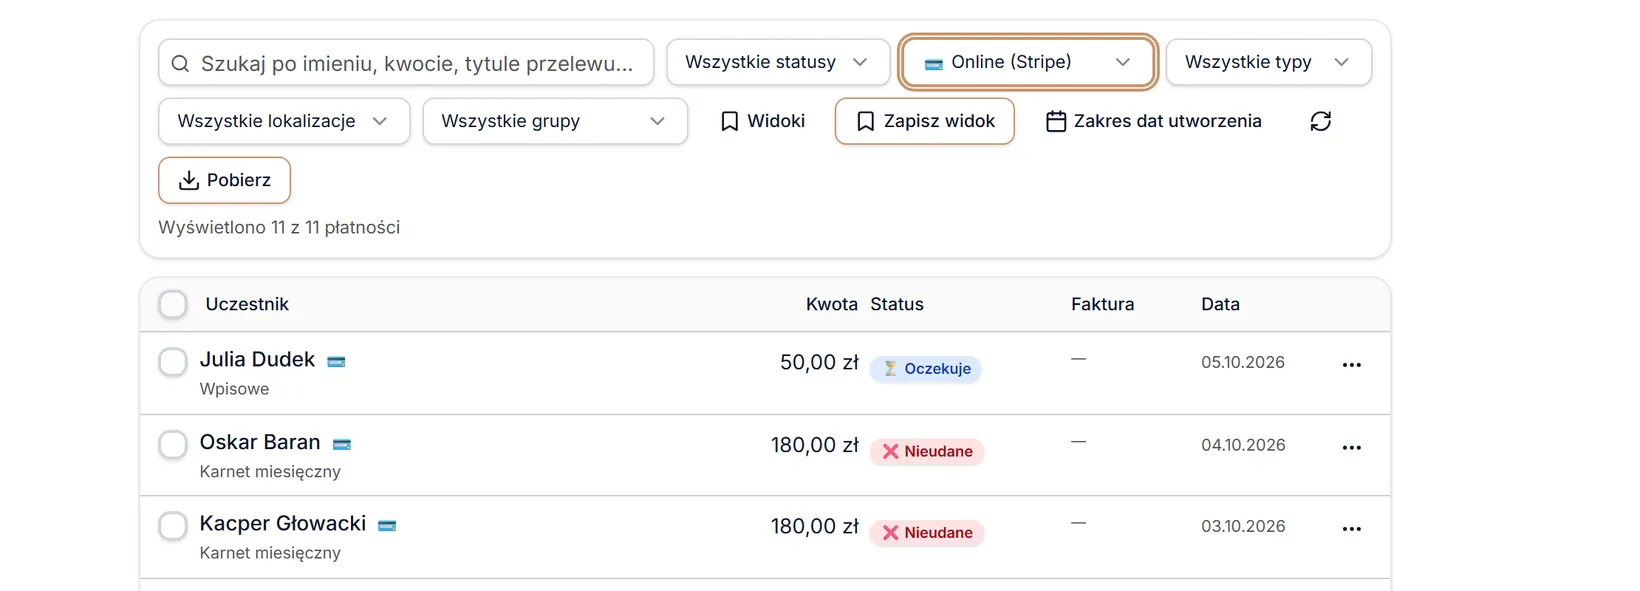Click the name Julia Dudek
The height and width of the screenshot is (591, 1640).
point(257,360)
